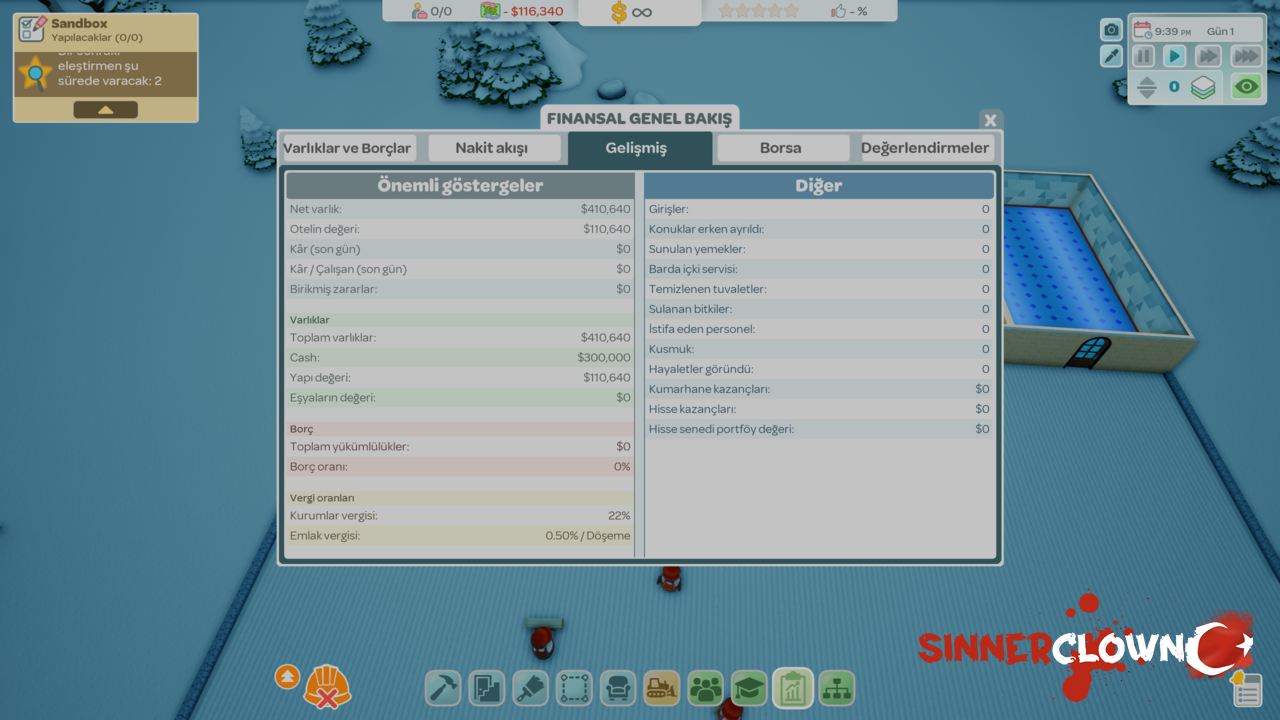Collapse the Sandbox objectives panel arrow
The image size is (1280, 720).
pyautogui.click(x=105, y=110)
